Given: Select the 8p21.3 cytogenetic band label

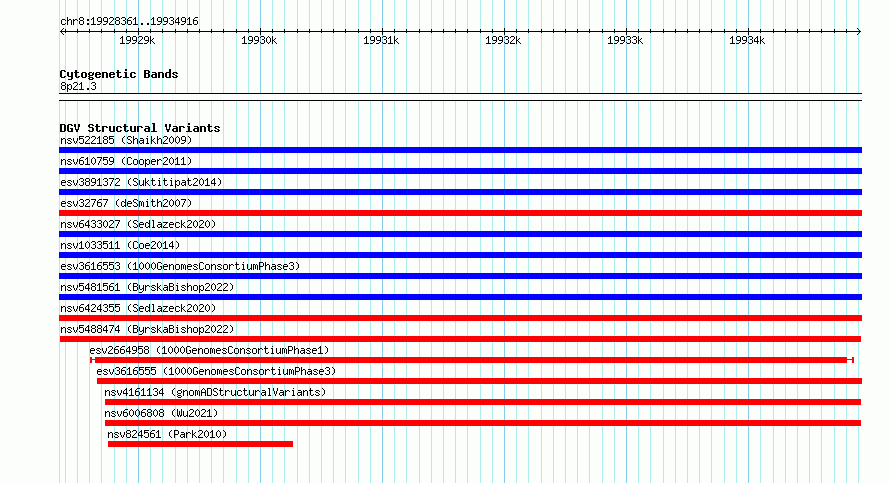Looking at the screenshot, I should 78,86.
